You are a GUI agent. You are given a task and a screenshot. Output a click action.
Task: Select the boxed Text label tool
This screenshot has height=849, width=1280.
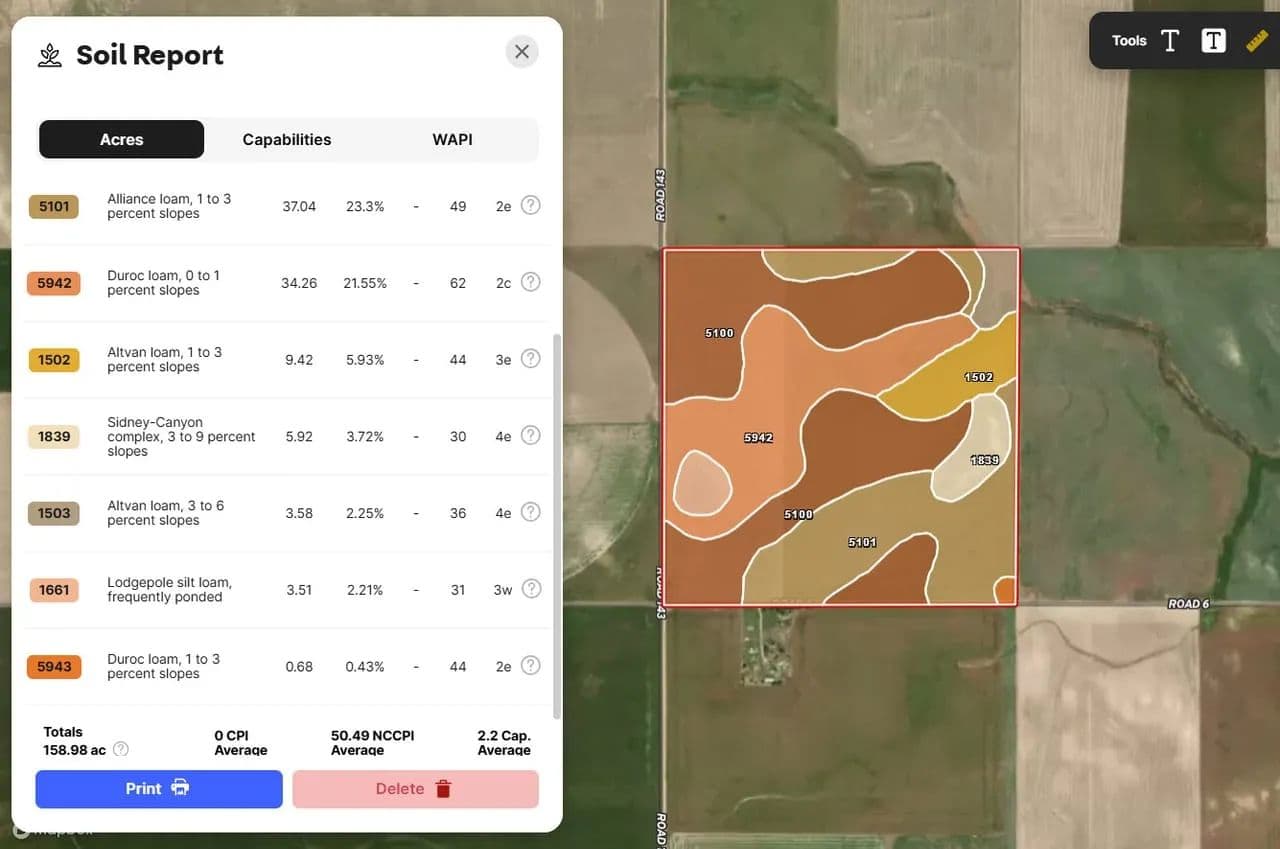(x=1213, y=40)
